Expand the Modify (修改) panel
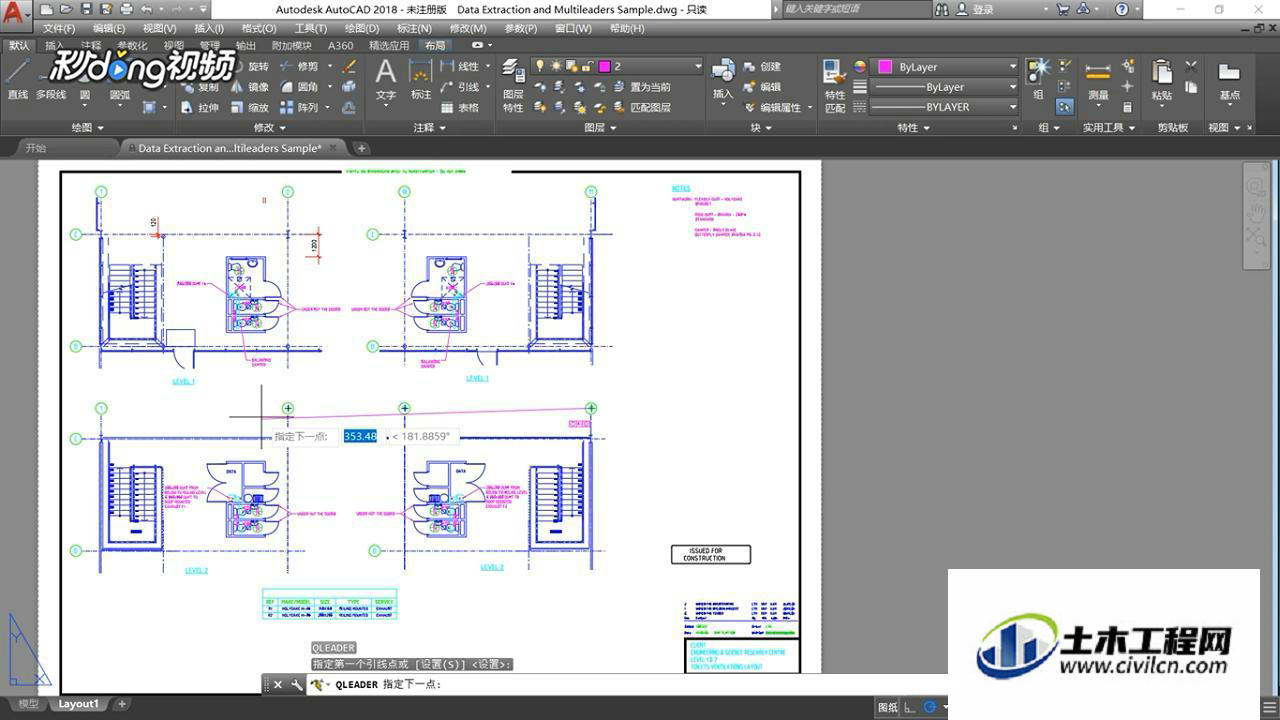 (x=270, y=127)
